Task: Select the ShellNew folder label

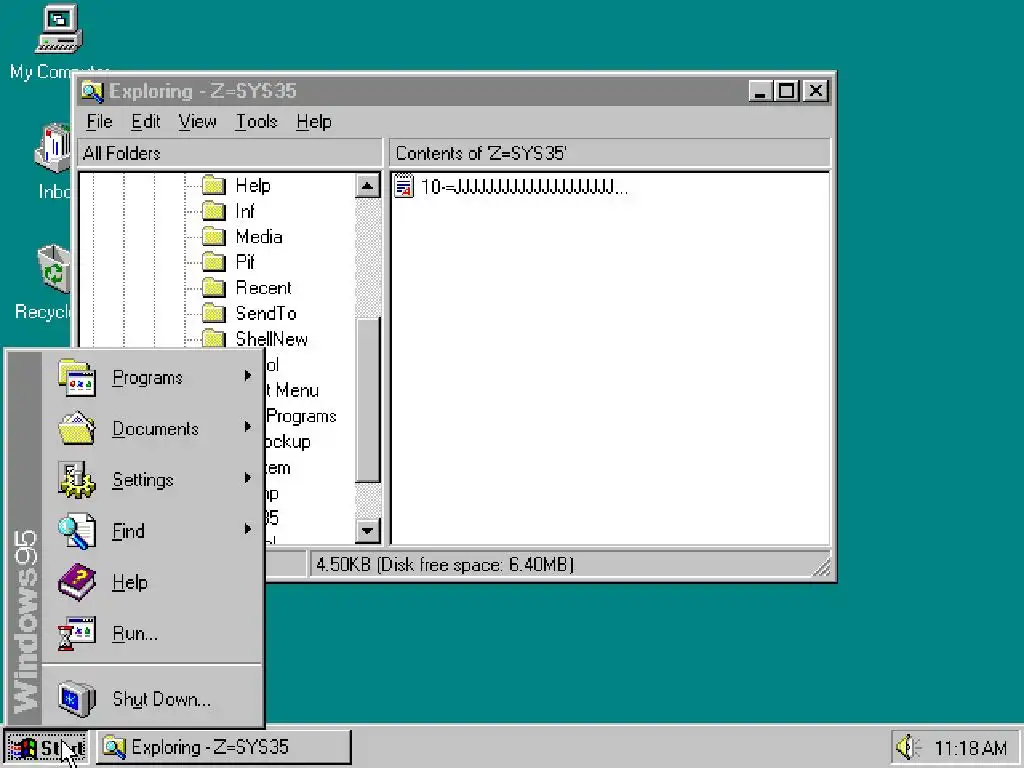Action: coord(272,339)
